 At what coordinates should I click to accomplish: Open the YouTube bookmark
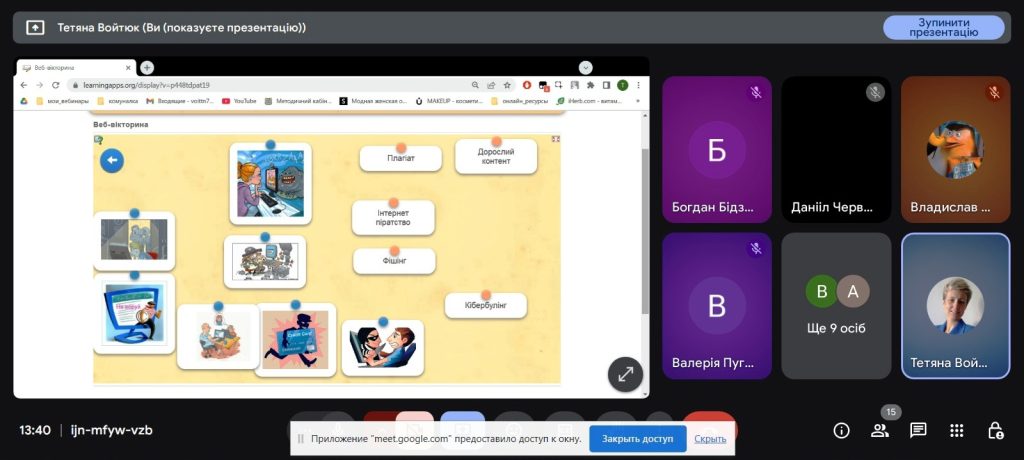(239, 100)
